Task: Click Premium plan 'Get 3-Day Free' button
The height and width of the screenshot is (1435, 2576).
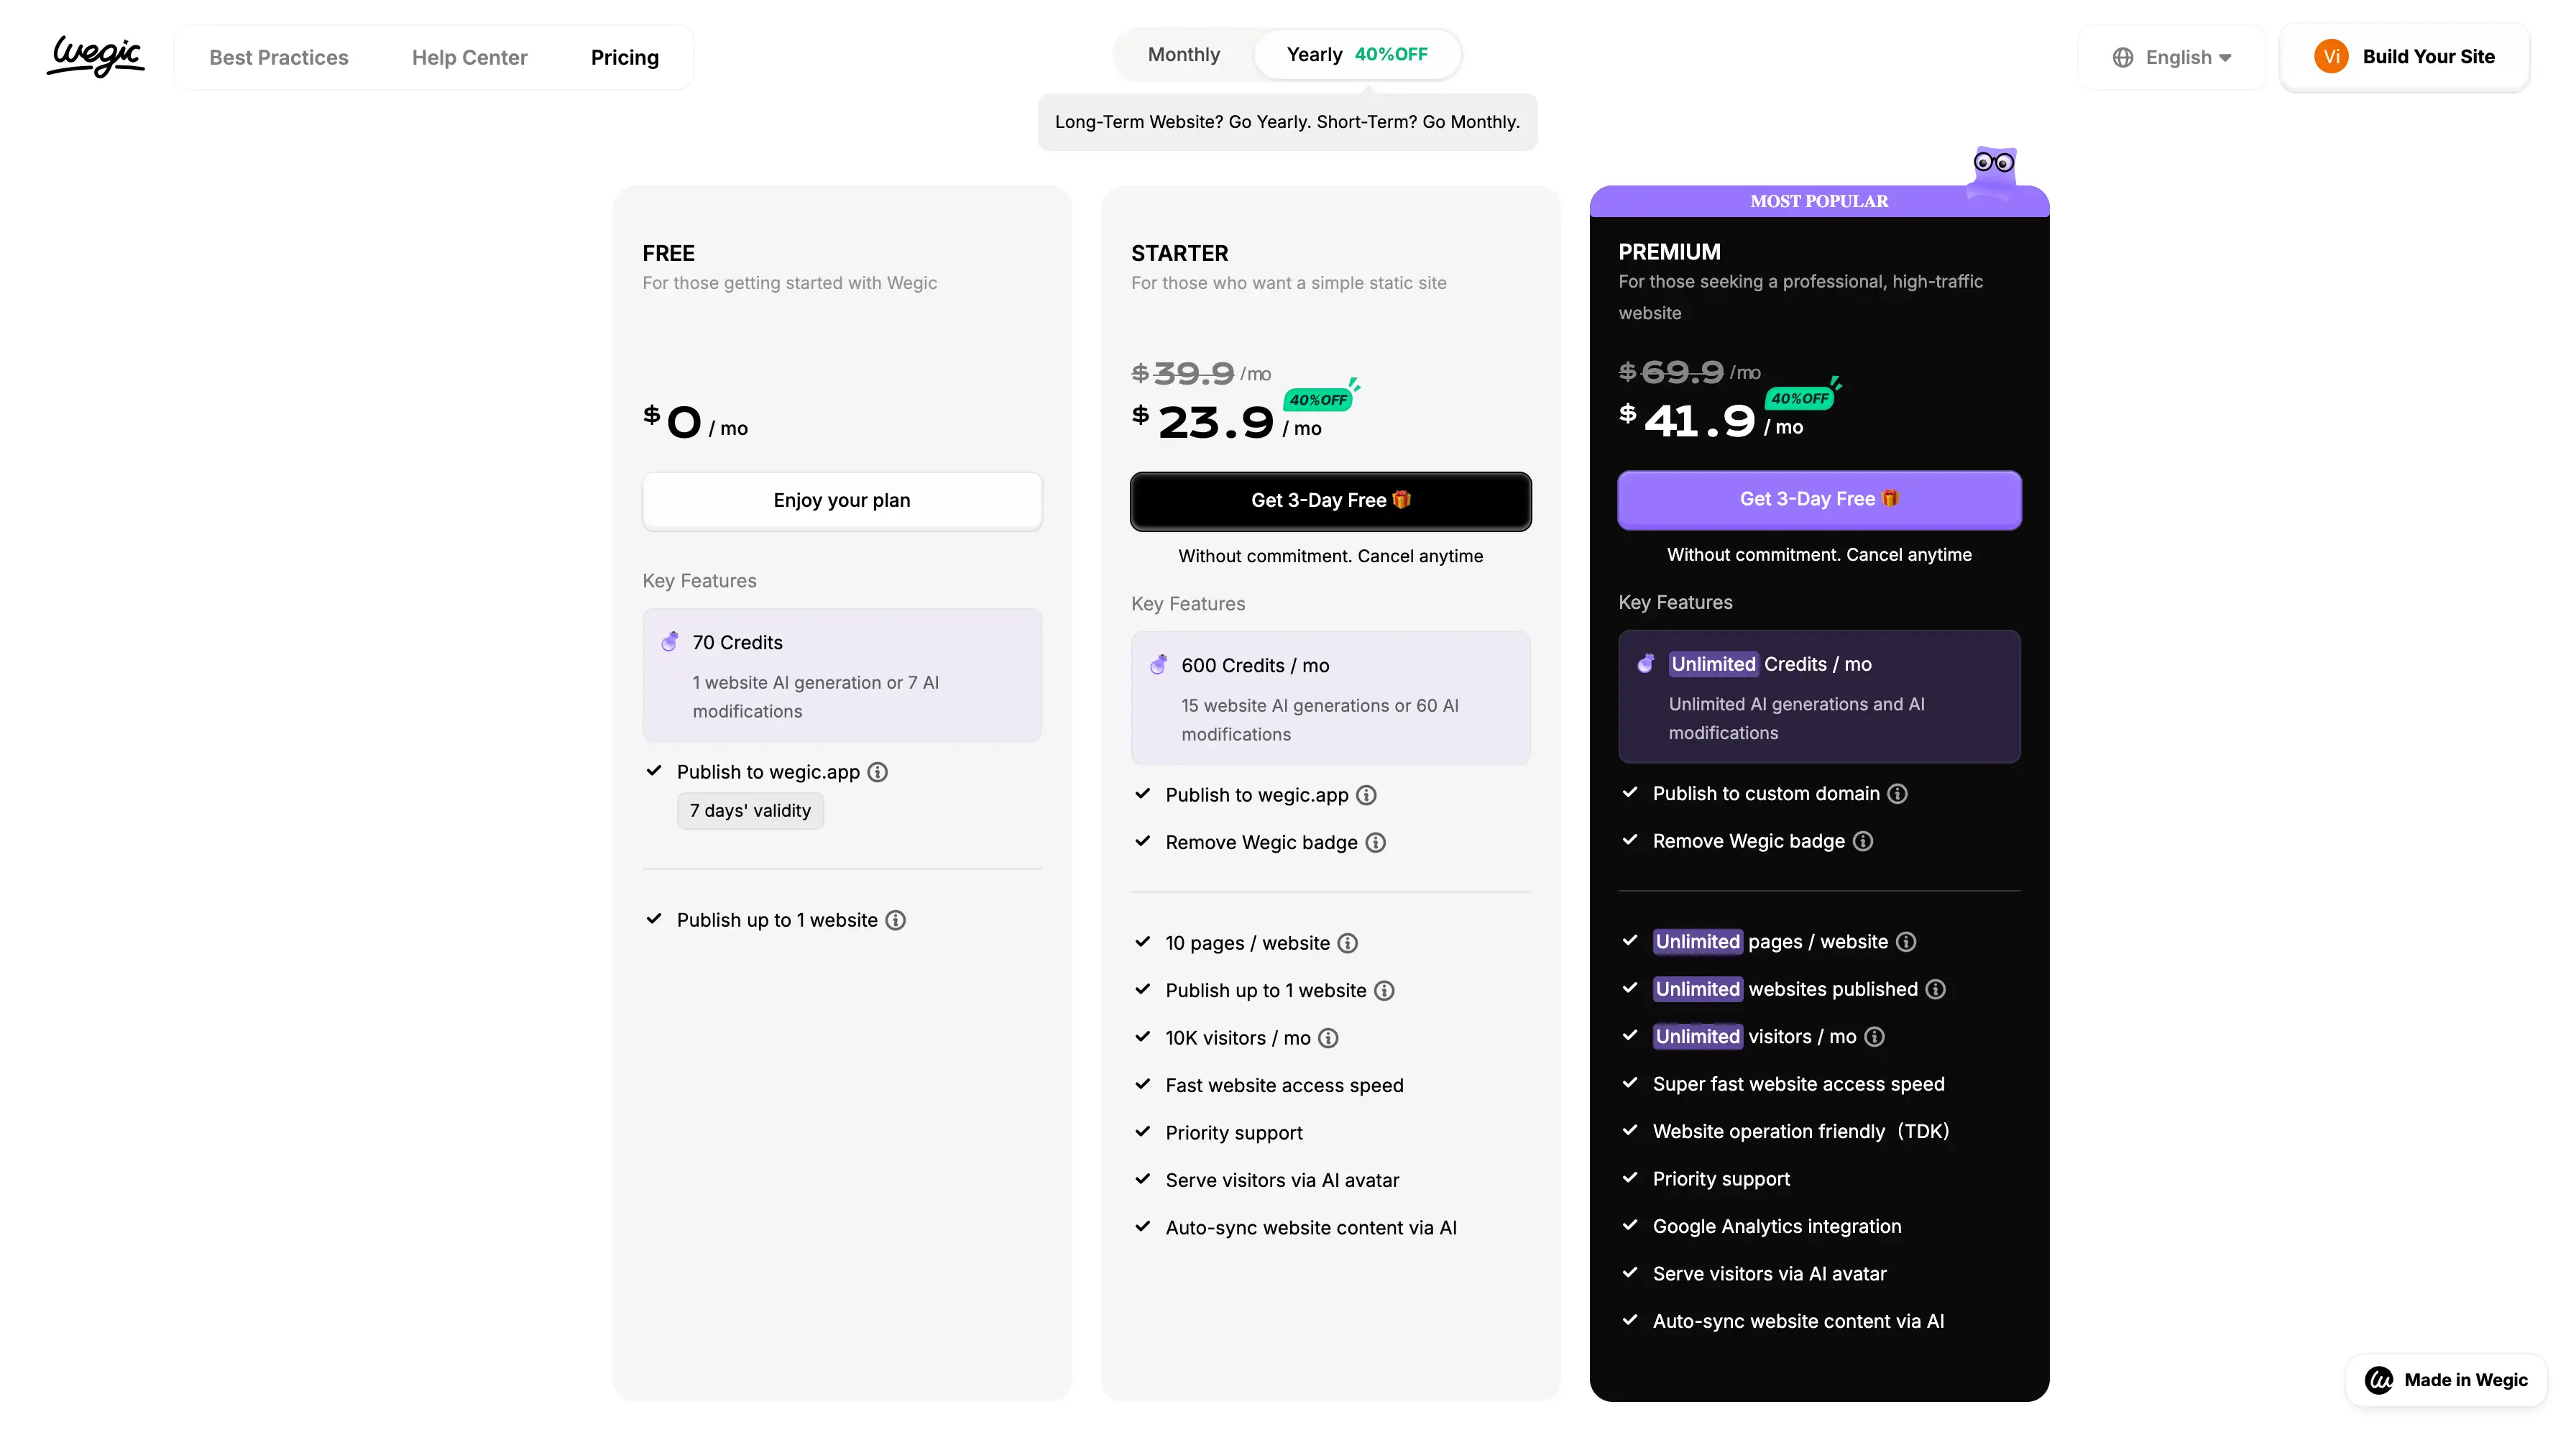Action: point(1818,499)
